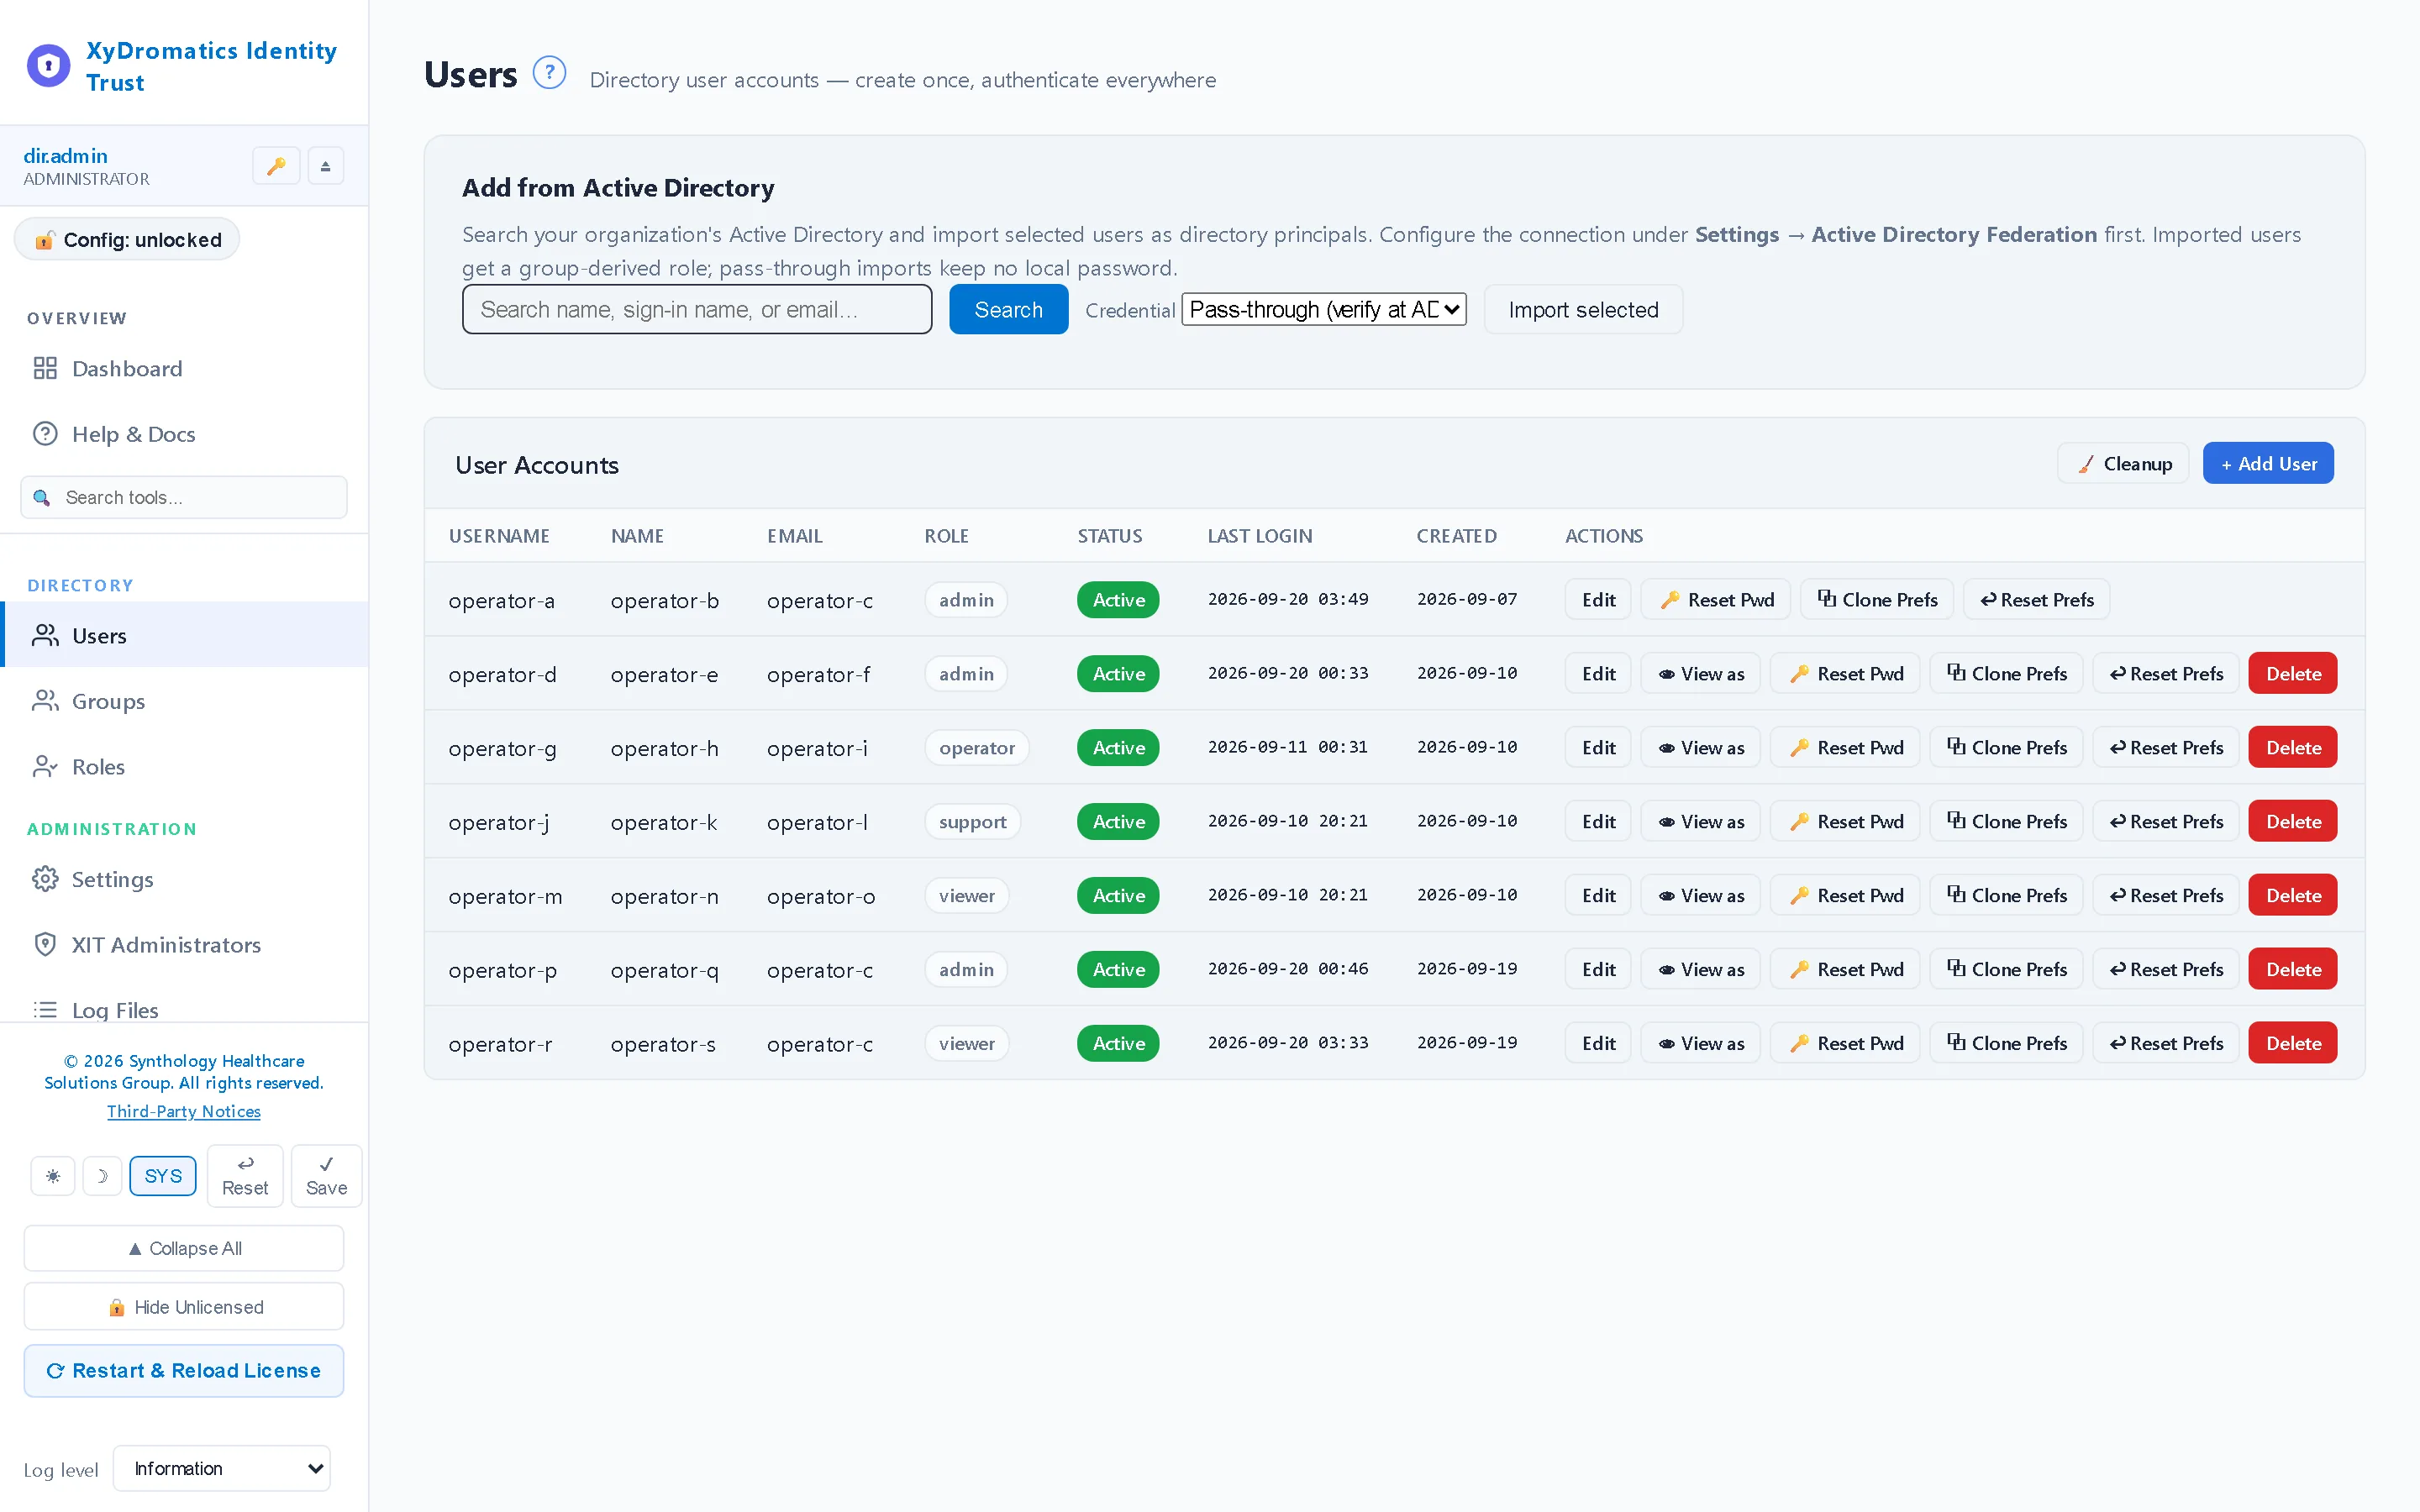Clone prefs for operator-r
This screenshot has height=1512, width=2420.
click(2006, 1044)
